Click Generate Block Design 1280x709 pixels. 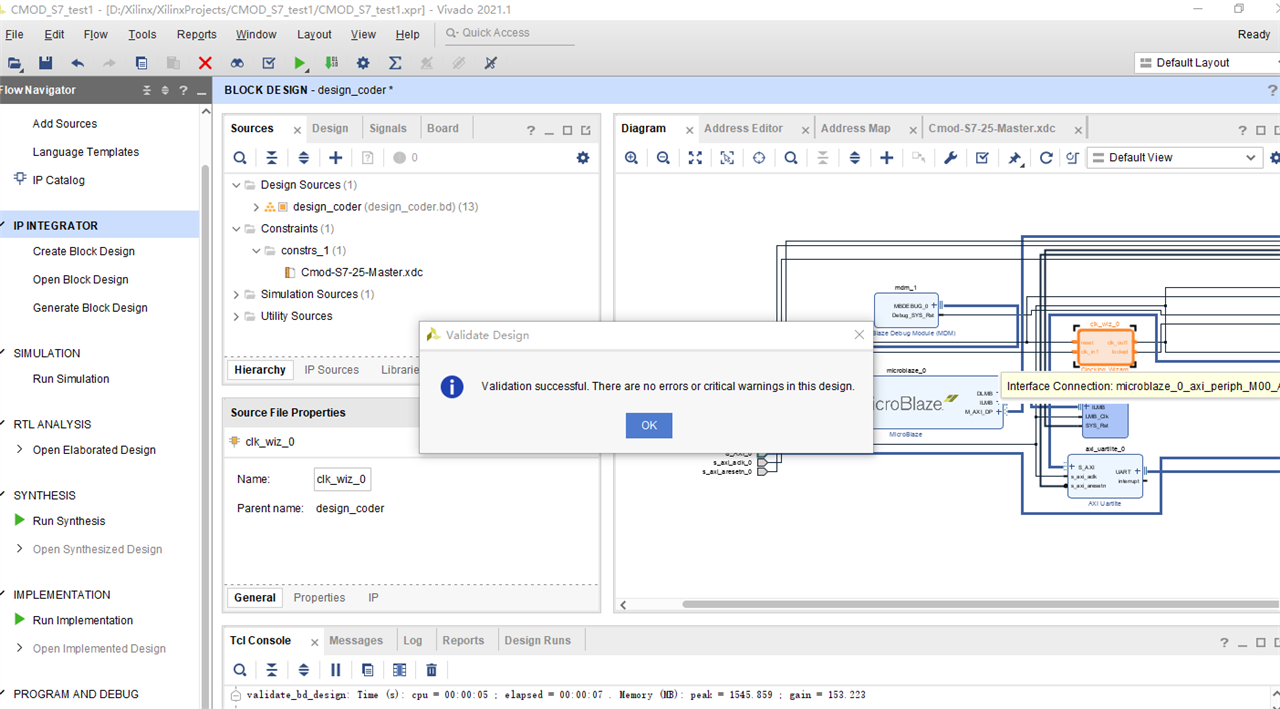tap(90, 308)
